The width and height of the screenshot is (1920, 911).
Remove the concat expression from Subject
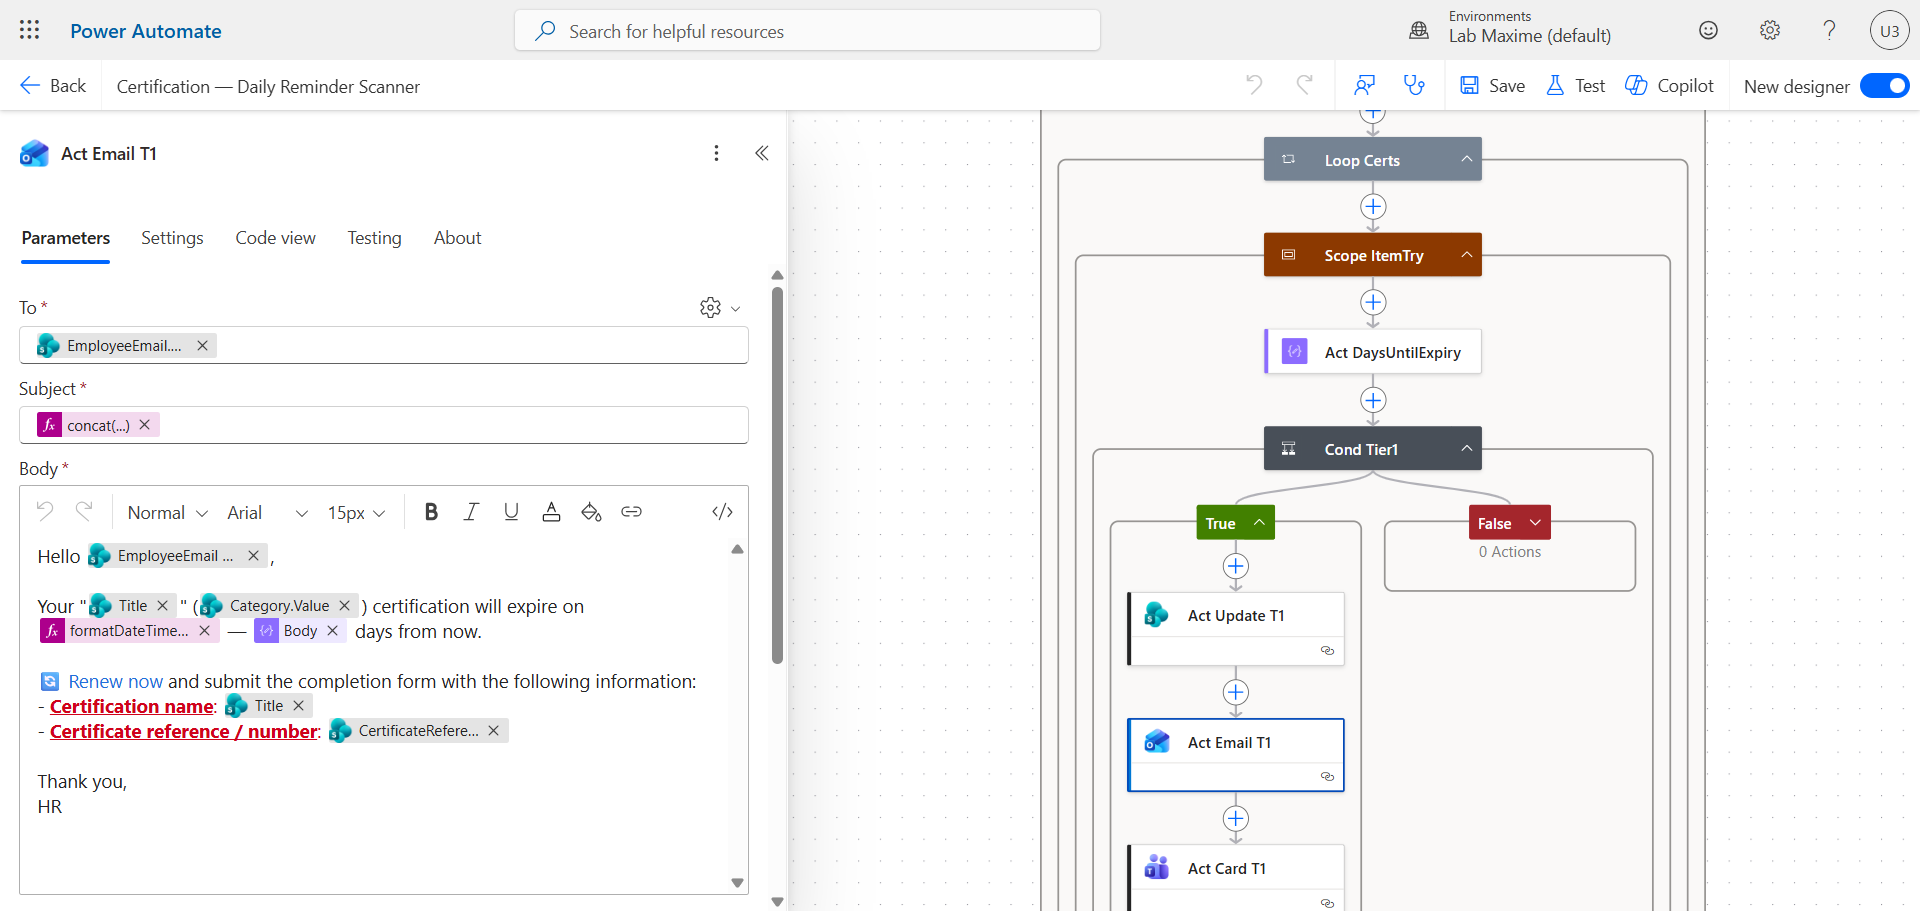[x=145, y=425]
